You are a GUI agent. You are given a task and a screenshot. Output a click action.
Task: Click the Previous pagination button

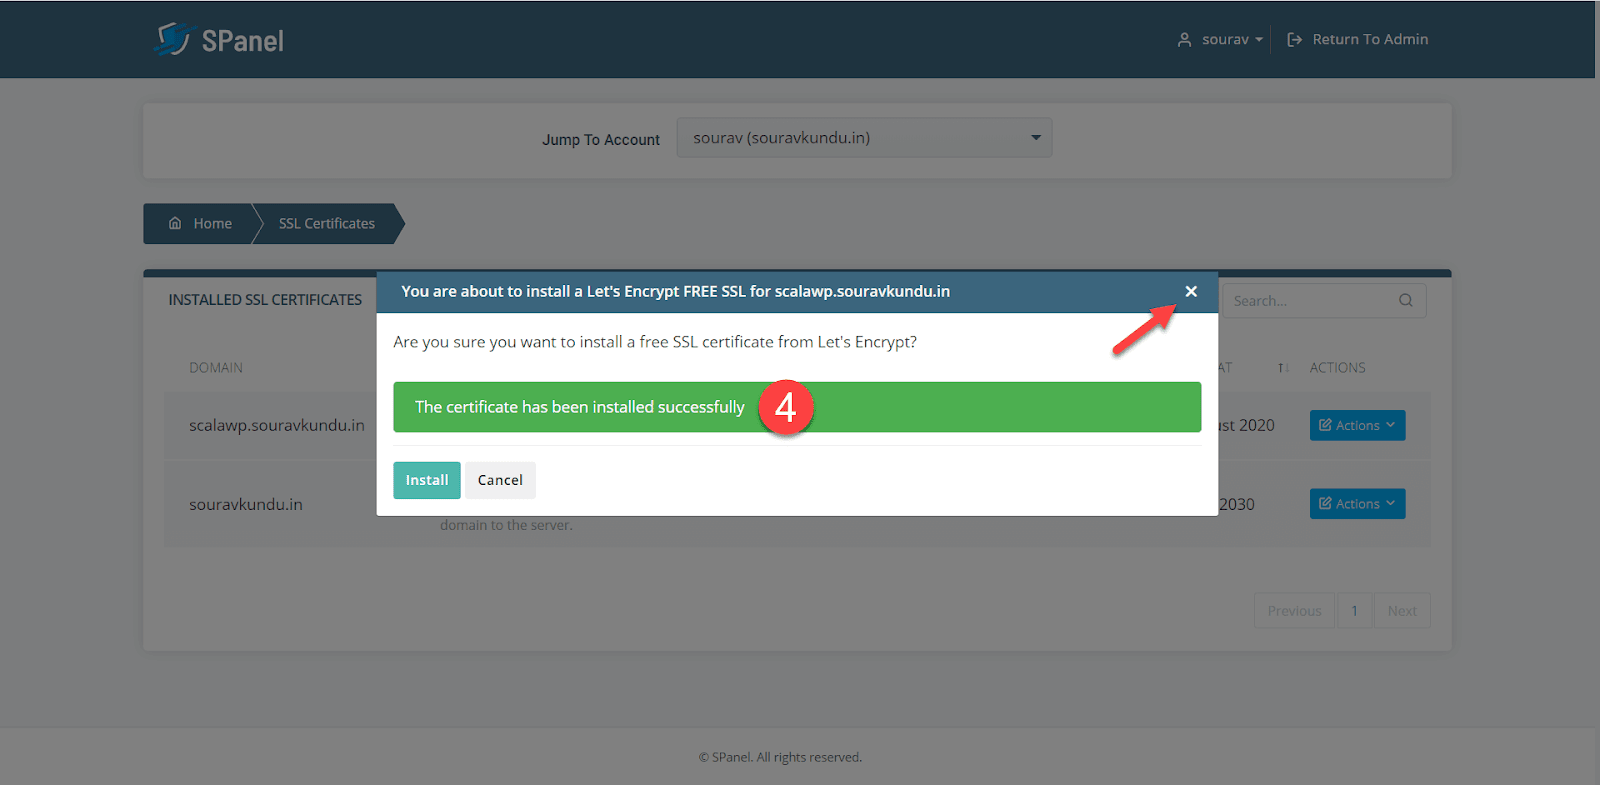coord(1294,611)
